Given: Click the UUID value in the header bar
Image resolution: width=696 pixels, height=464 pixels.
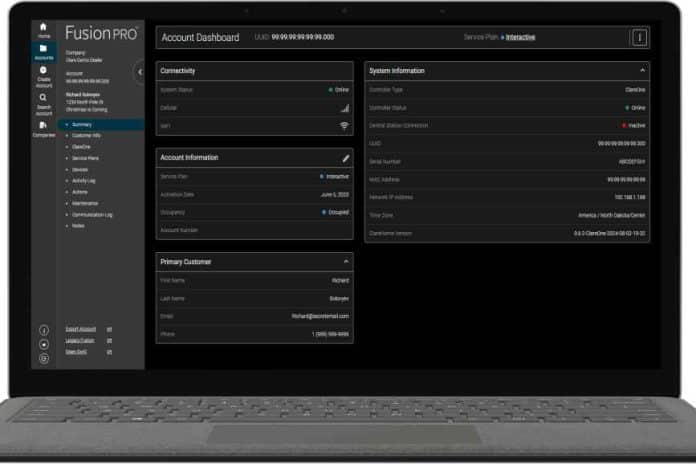Looking at the screenshot, I should pos(303,37).
